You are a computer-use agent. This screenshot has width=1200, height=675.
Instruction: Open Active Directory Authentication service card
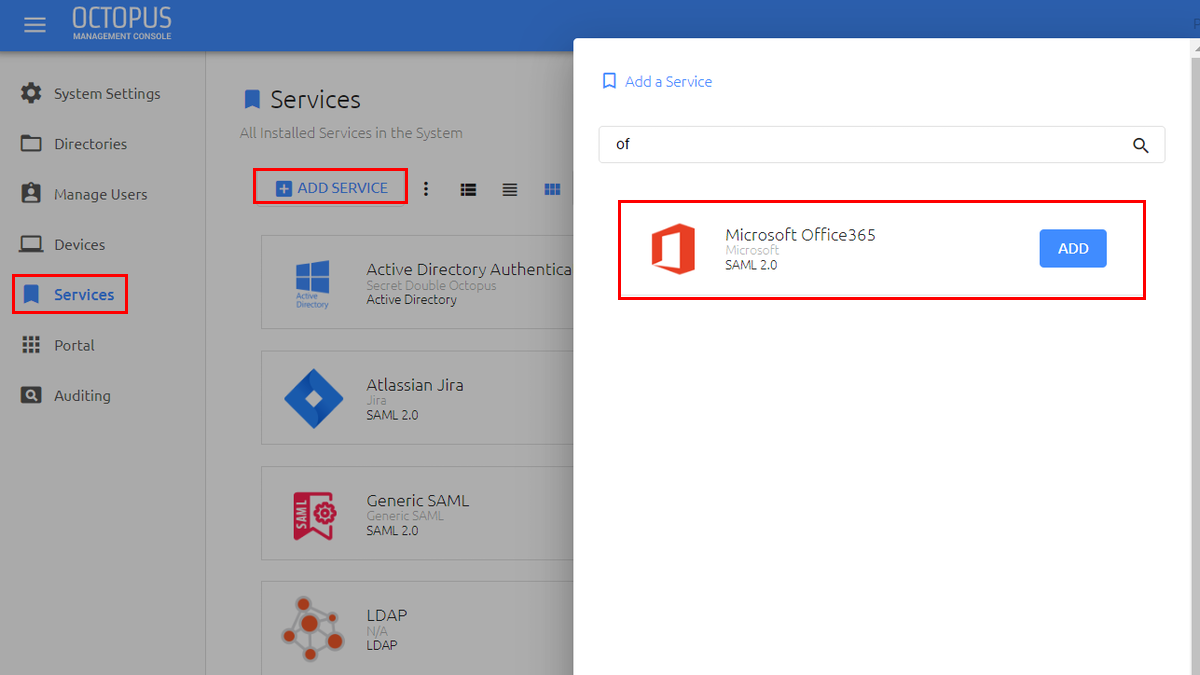coord(417,282)
